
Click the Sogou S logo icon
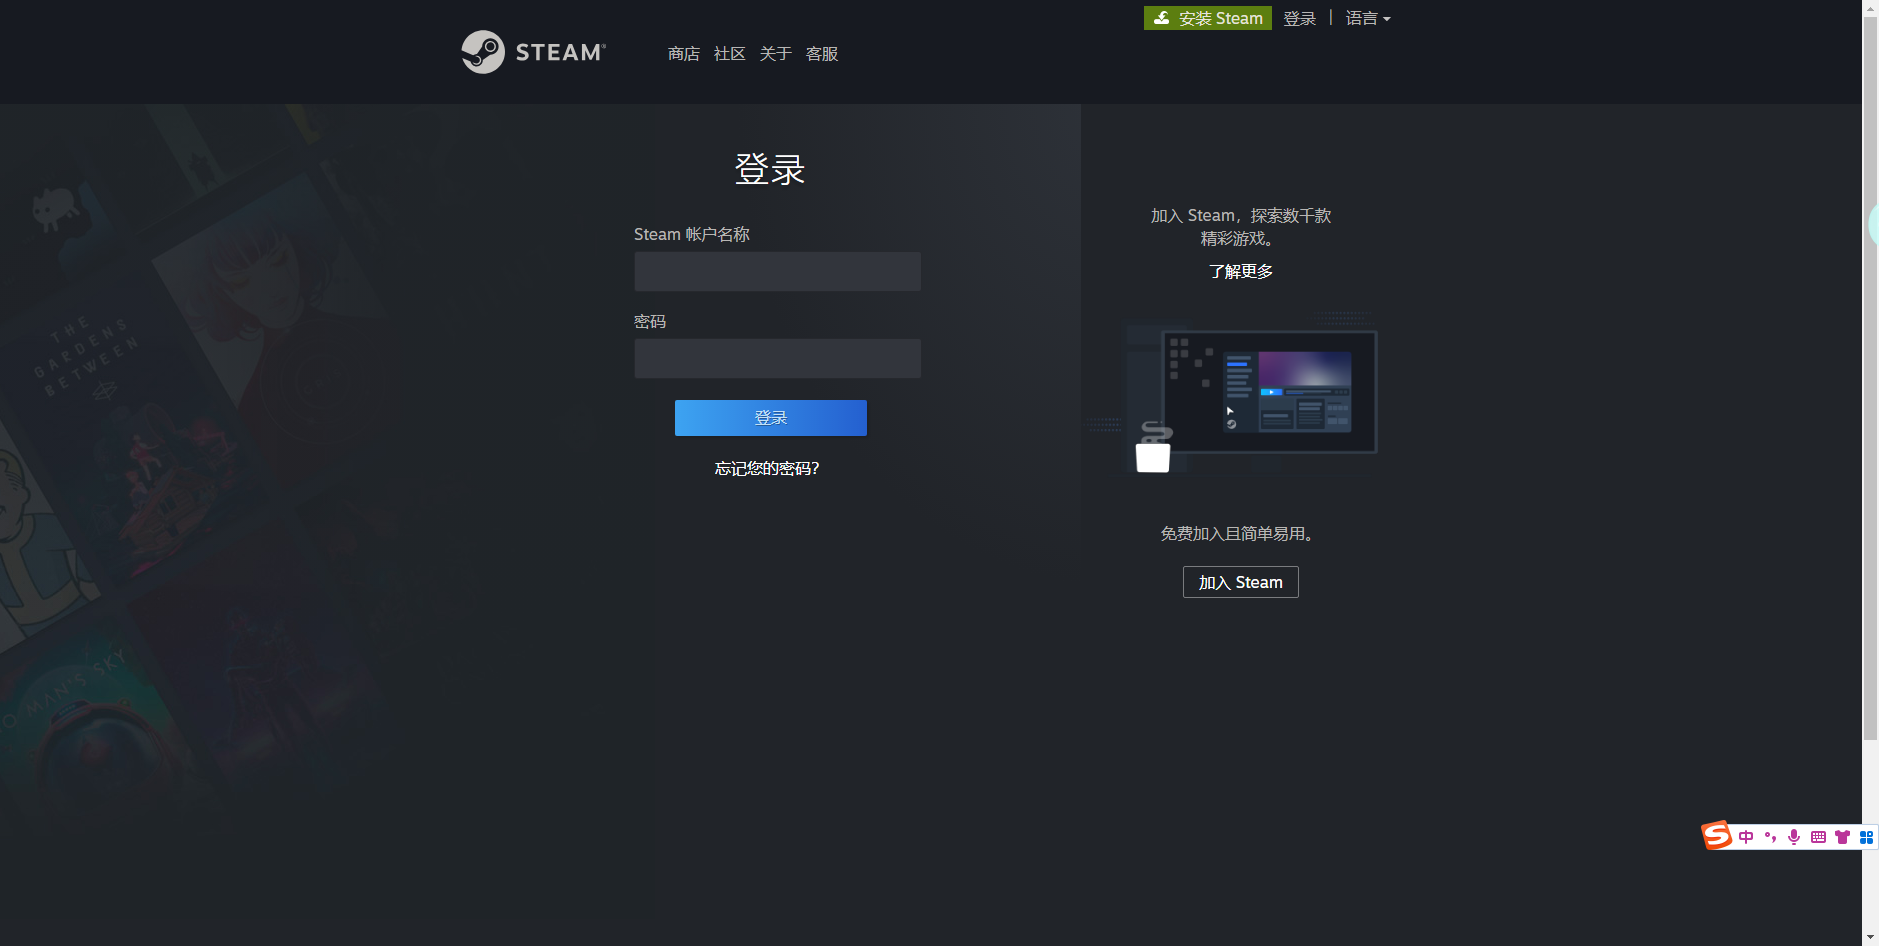coord(1717,836)
